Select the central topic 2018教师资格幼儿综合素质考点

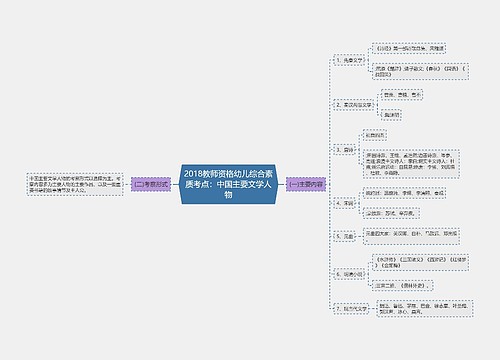(x=228, y=184)
